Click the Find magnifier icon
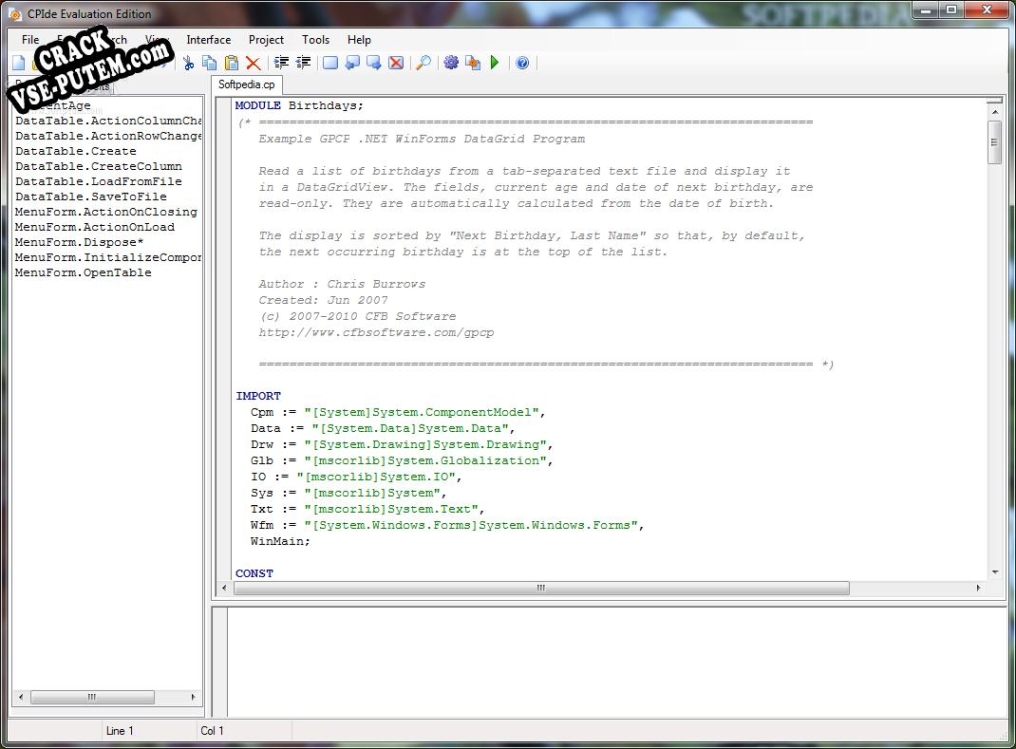 click(423, 63)
